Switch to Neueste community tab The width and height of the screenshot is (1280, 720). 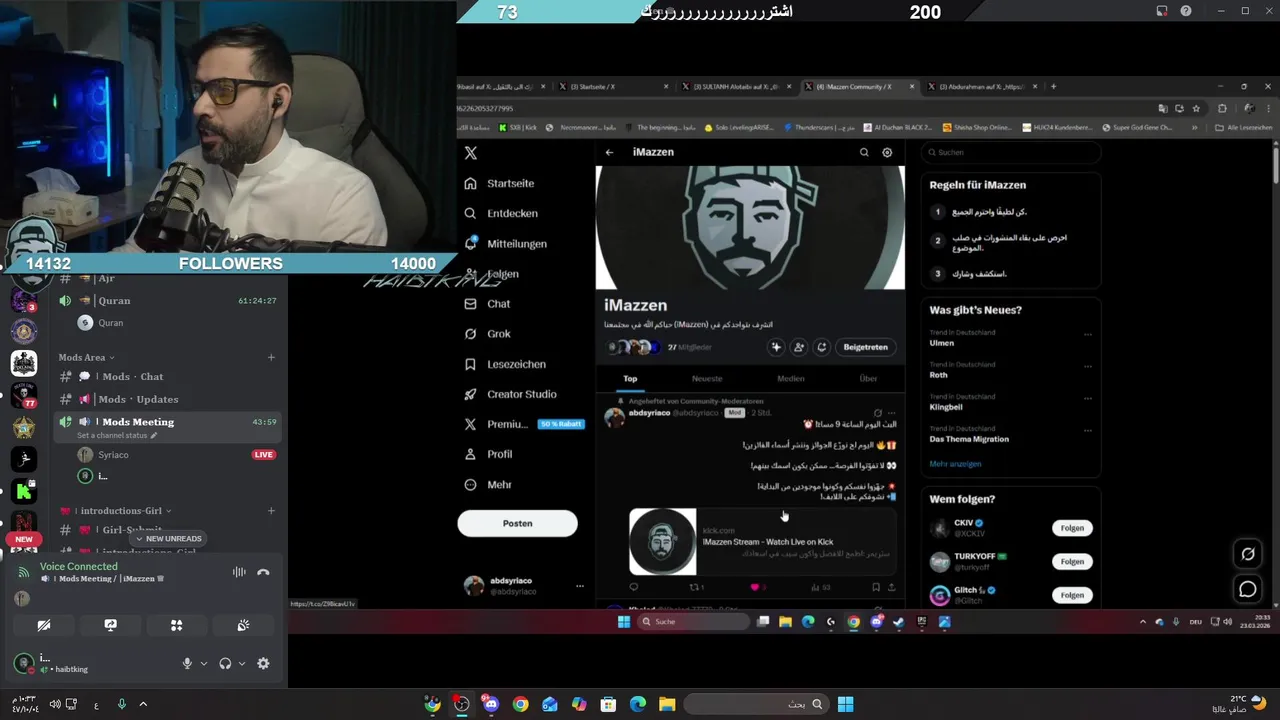707,379
